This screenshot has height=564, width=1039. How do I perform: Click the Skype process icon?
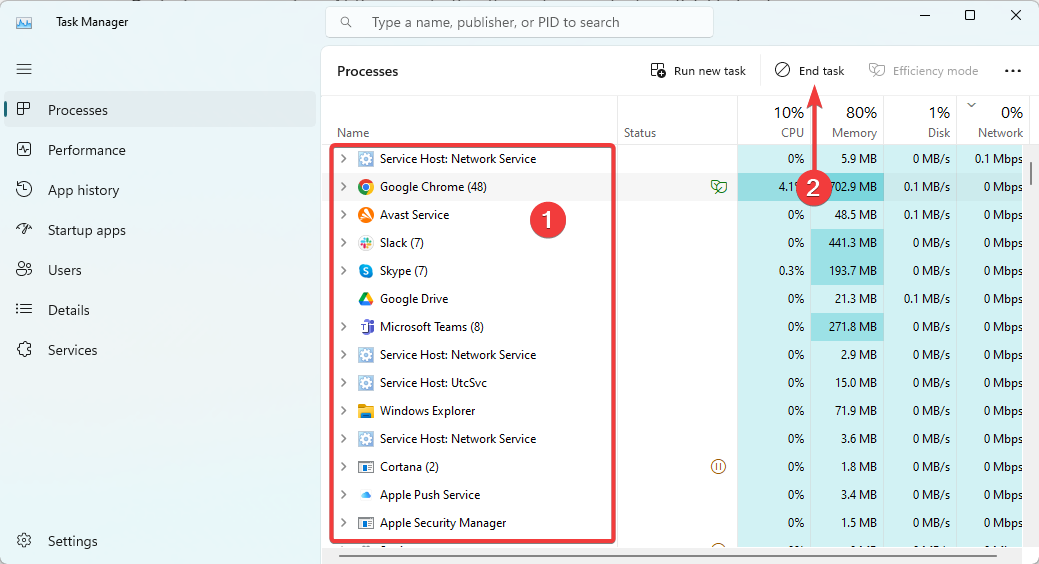[366, 270]
